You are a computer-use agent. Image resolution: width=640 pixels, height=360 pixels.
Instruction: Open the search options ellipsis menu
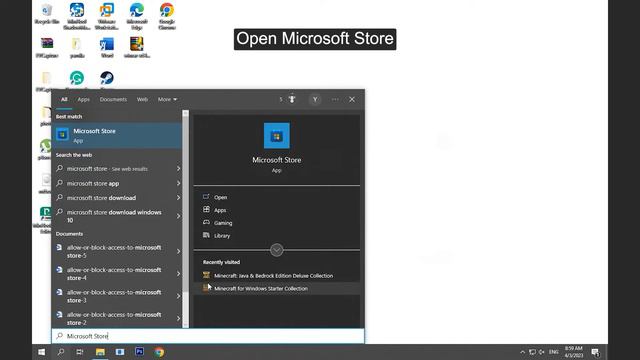click(x=335, y=99)
